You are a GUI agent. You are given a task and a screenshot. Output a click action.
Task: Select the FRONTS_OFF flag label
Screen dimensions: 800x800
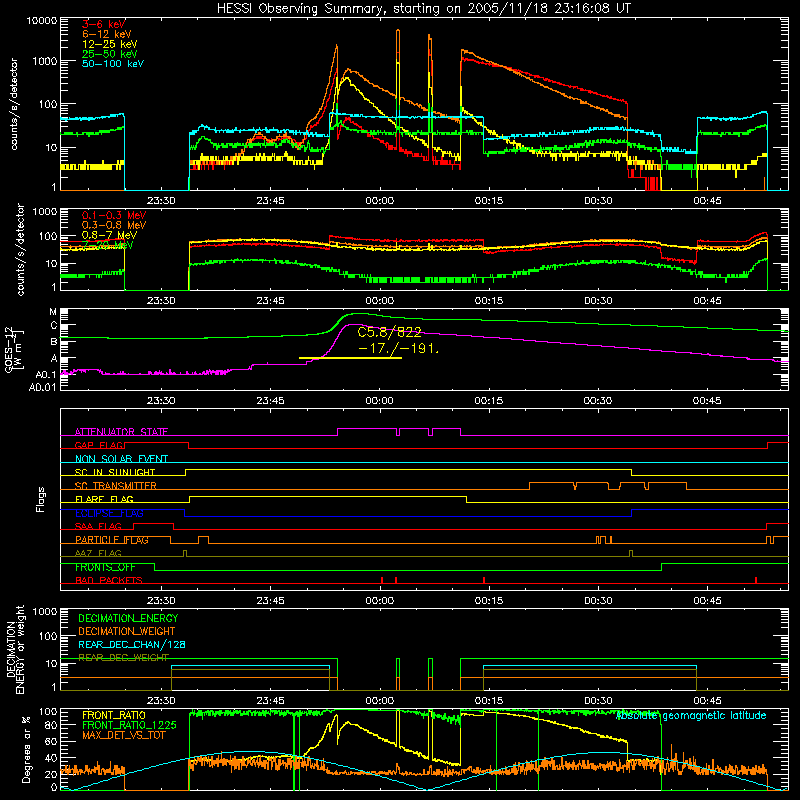coord(105,567)
